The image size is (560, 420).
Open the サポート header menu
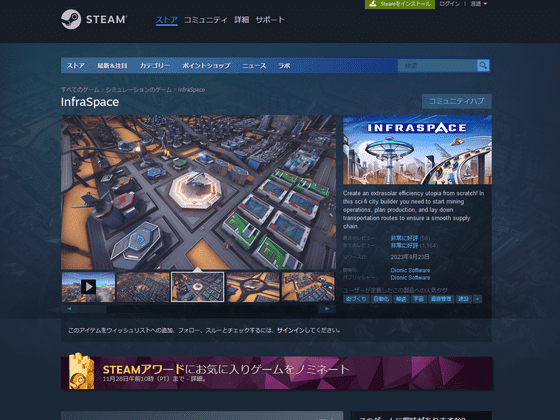point(270,20)
